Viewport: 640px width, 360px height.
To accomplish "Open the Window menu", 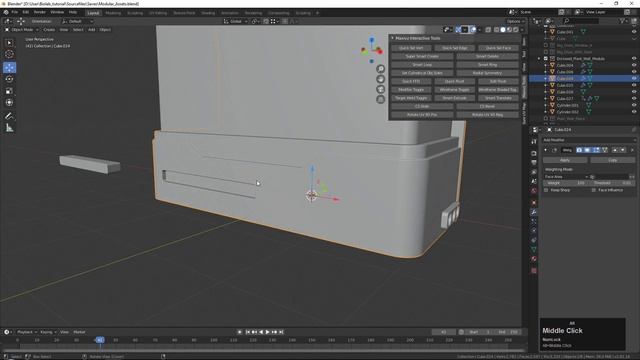I will (57, 12).
